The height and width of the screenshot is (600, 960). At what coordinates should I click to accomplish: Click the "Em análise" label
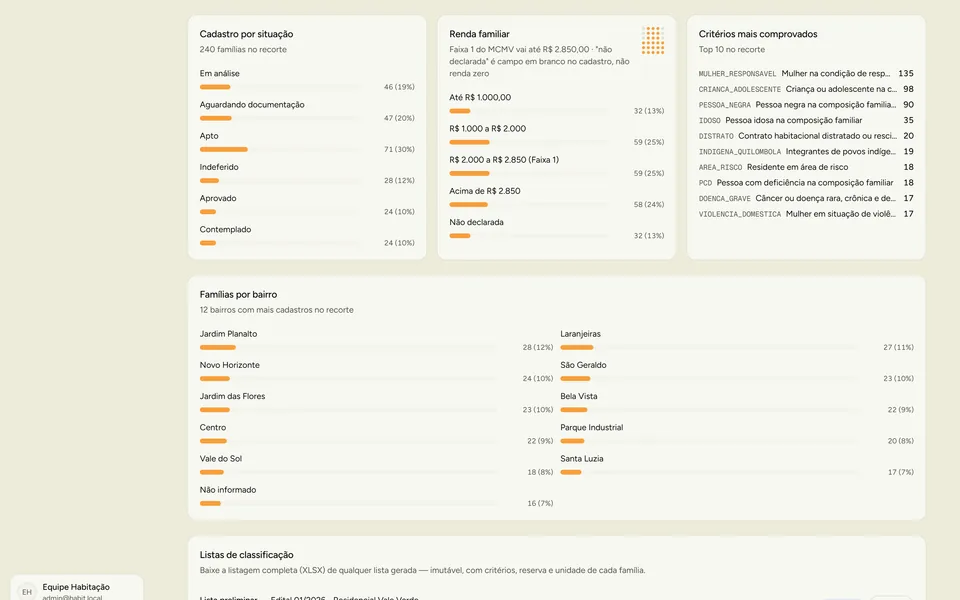(220, 73)
